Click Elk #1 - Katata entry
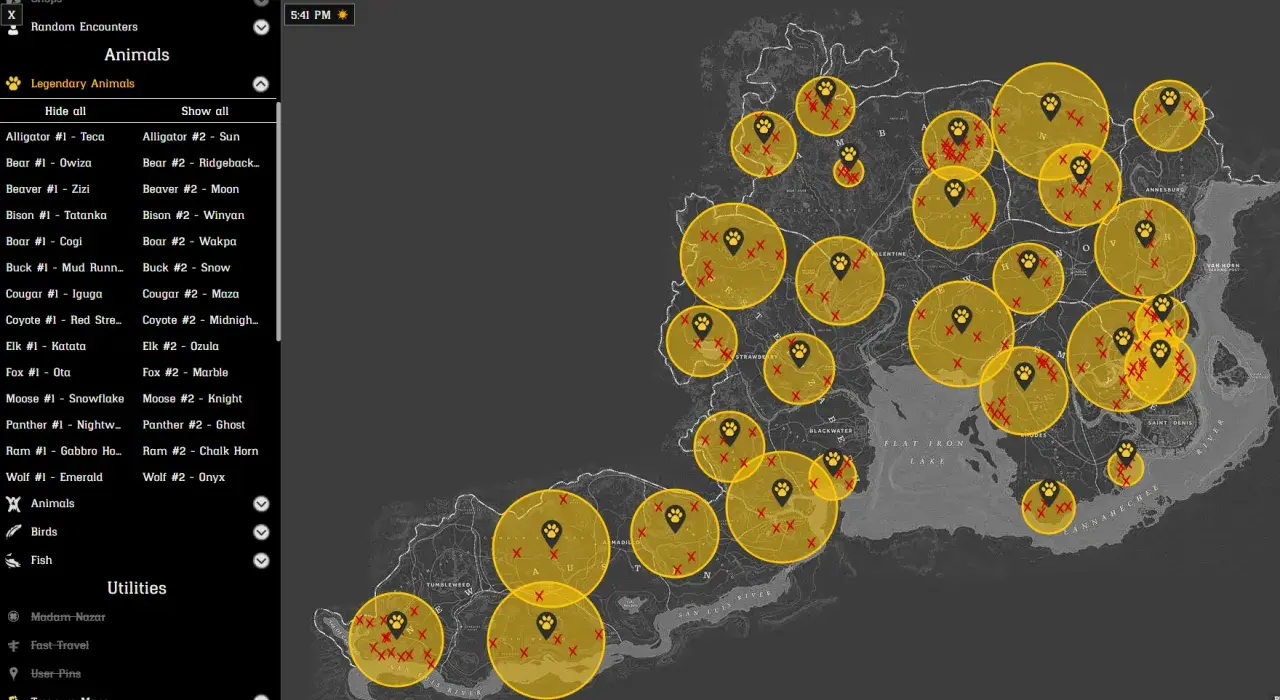 (x=46, y=346)
